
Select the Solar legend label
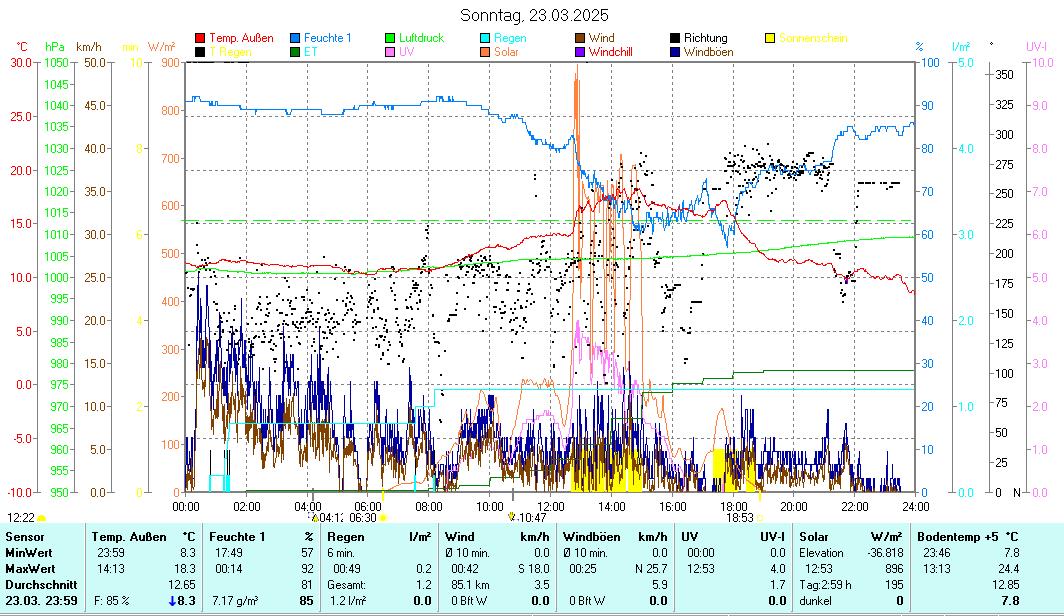[x=506, y=51]
